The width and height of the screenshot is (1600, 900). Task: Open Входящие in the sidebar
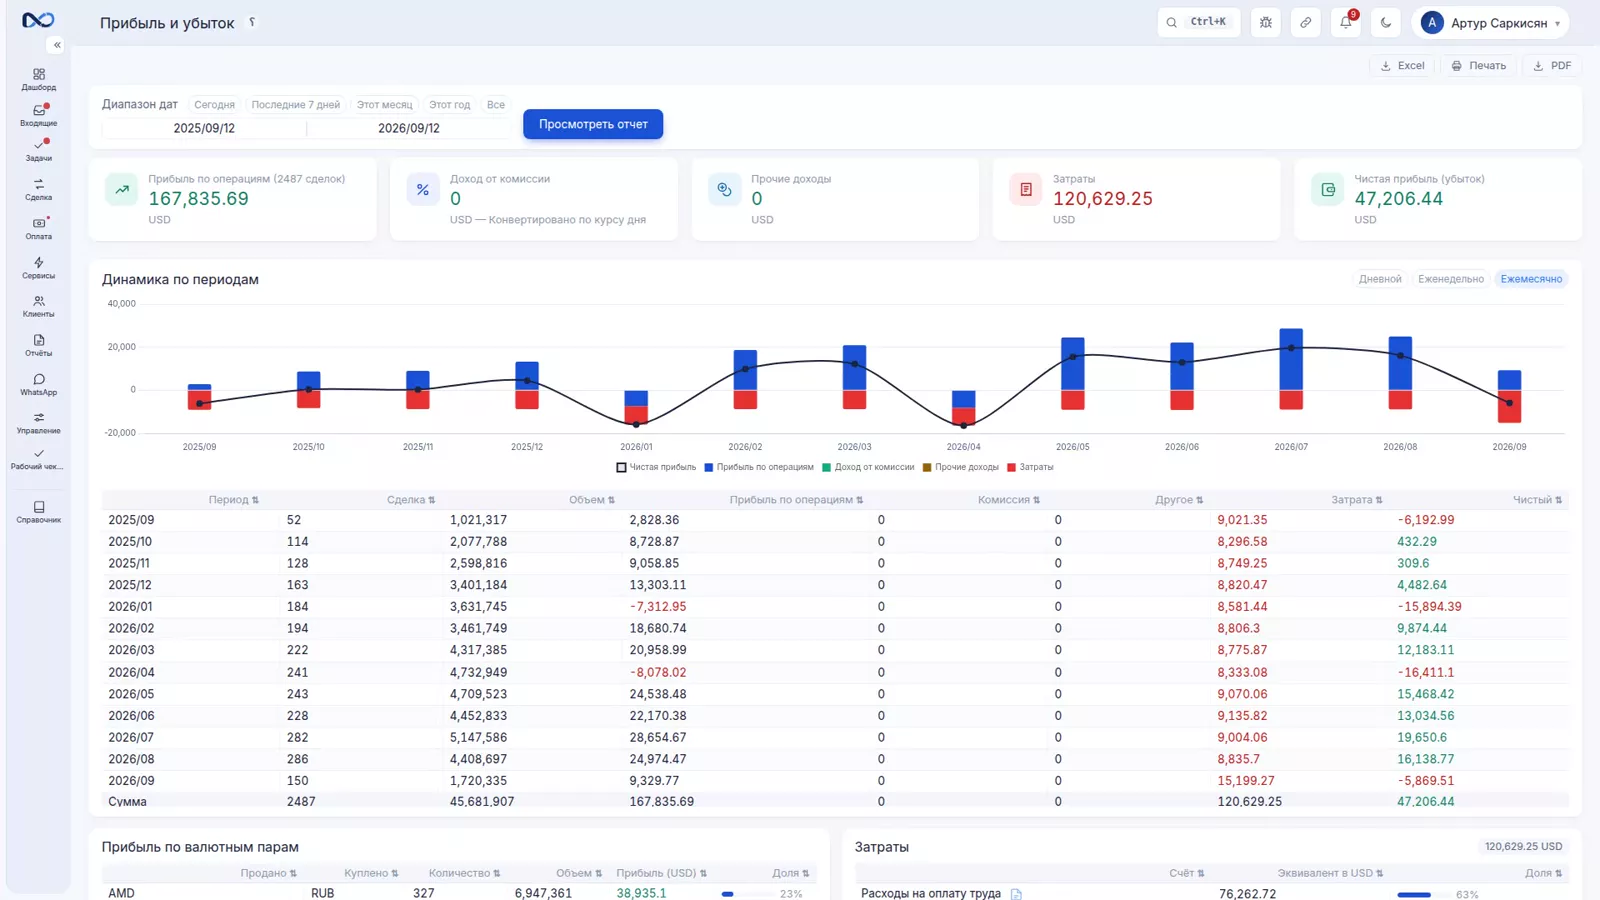click(x=38, y=116)
